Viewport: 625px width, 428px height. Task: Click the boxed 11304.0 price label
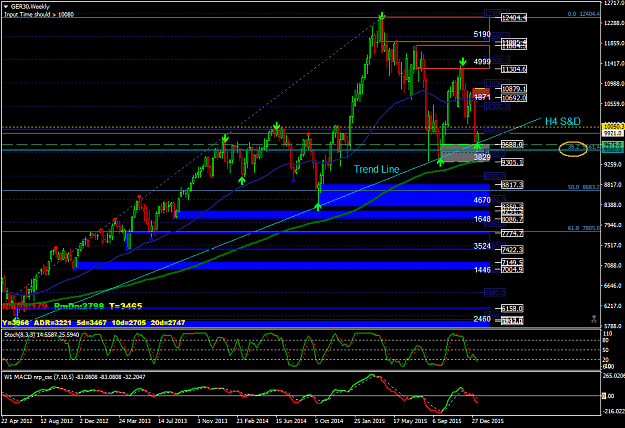(514, 69)
